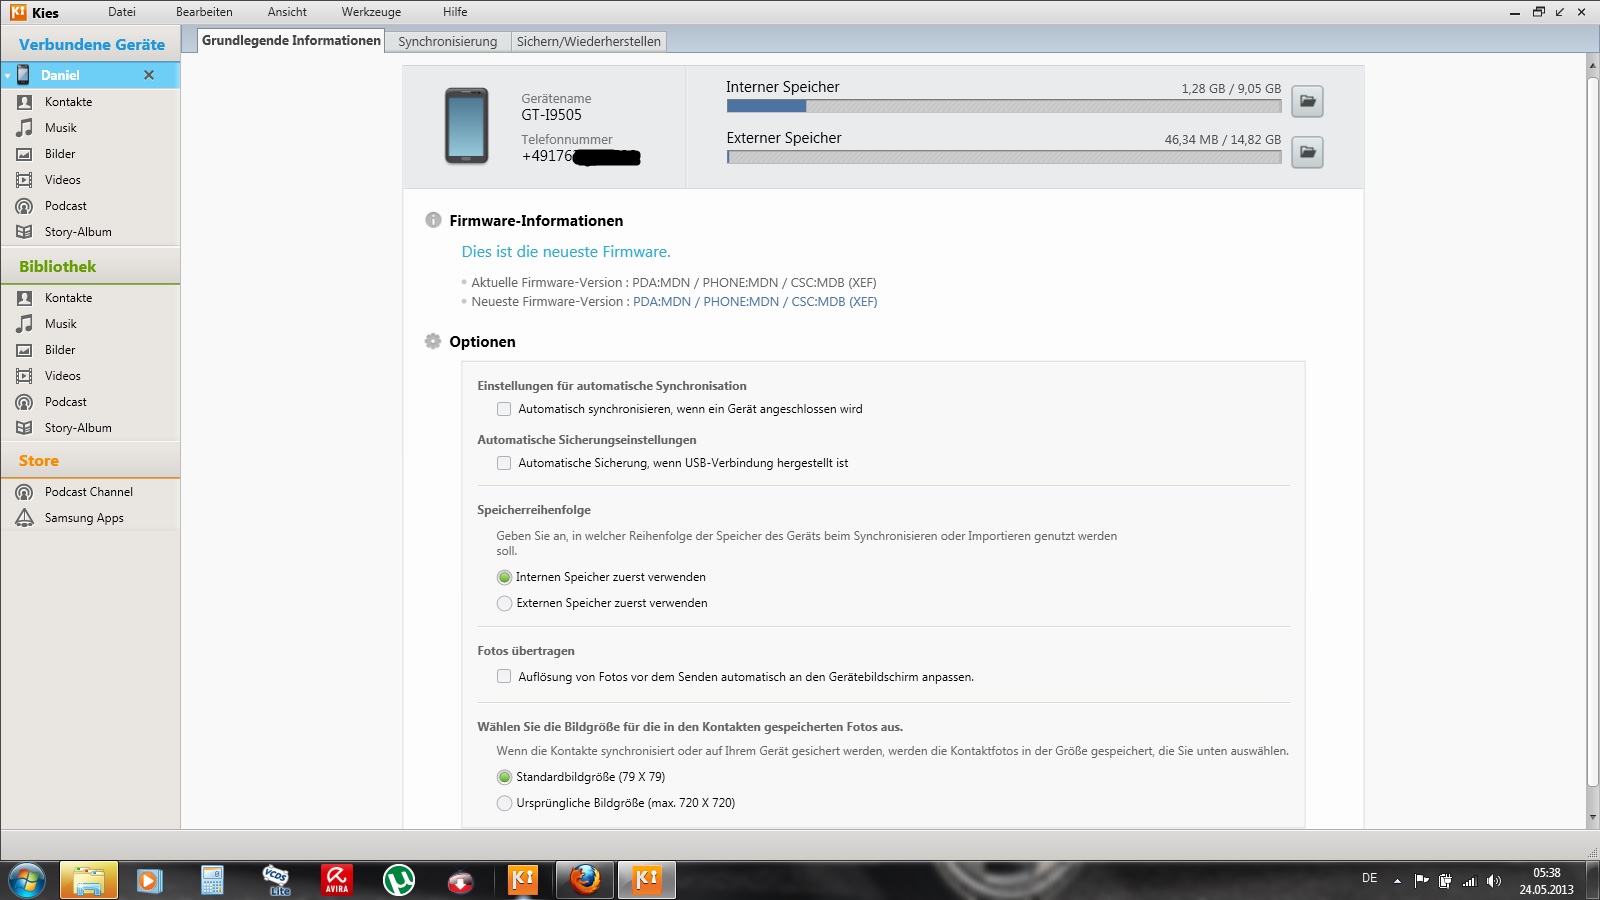Select Internen Speicher zuerst verwenden
This screenshot has height=900, width=1600.
505,577
